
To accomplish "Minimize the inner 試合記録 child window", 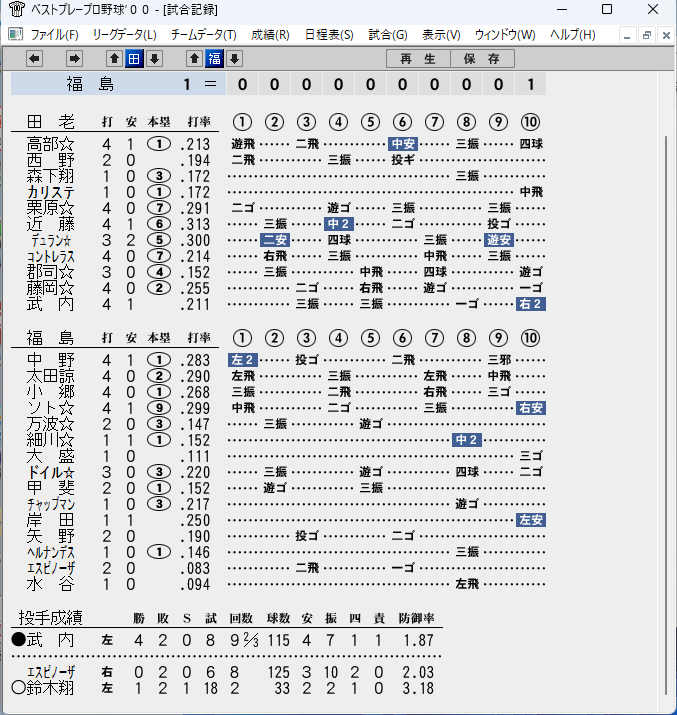I will tap(627, 35).
